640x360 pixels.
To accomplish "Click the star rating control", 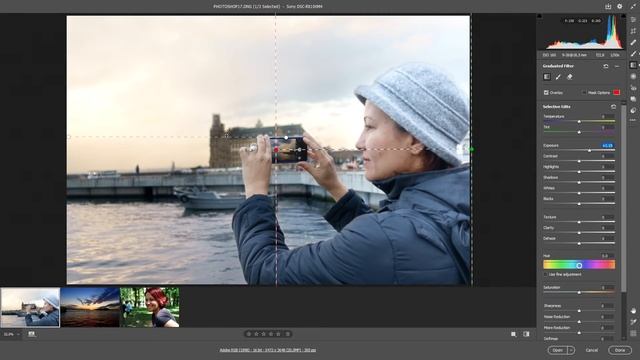I will pyautogui.click(x=264, y=334).
